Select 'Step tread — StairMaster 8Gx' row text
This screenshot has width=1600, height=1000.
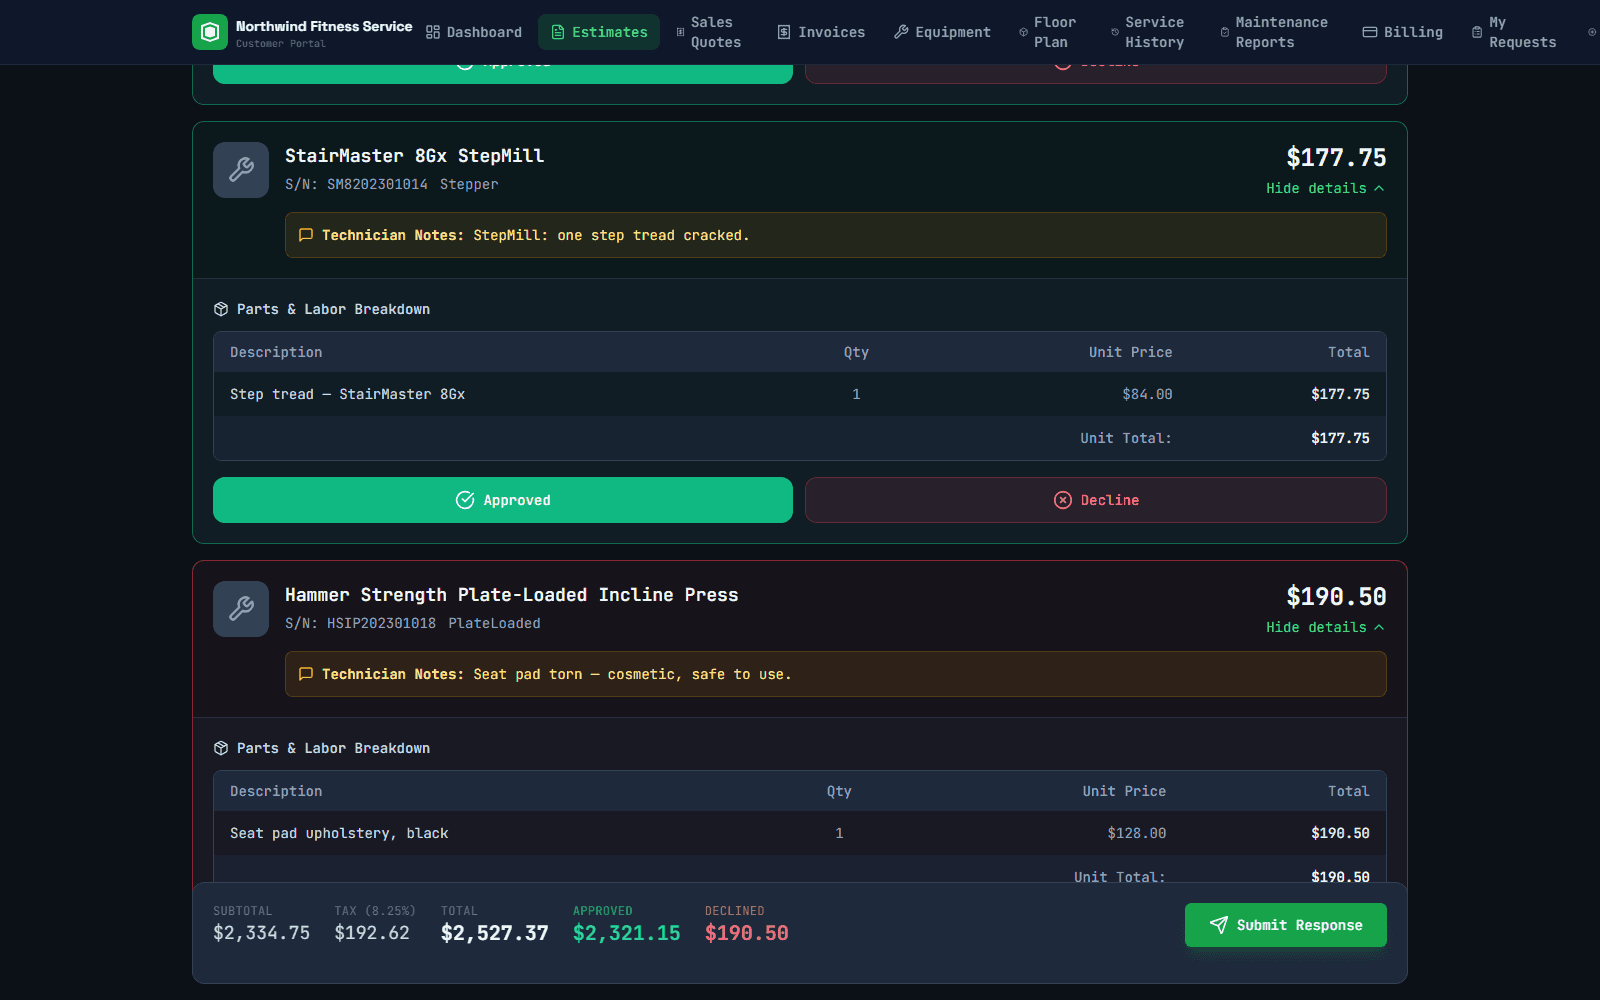[x=347, y=394]
